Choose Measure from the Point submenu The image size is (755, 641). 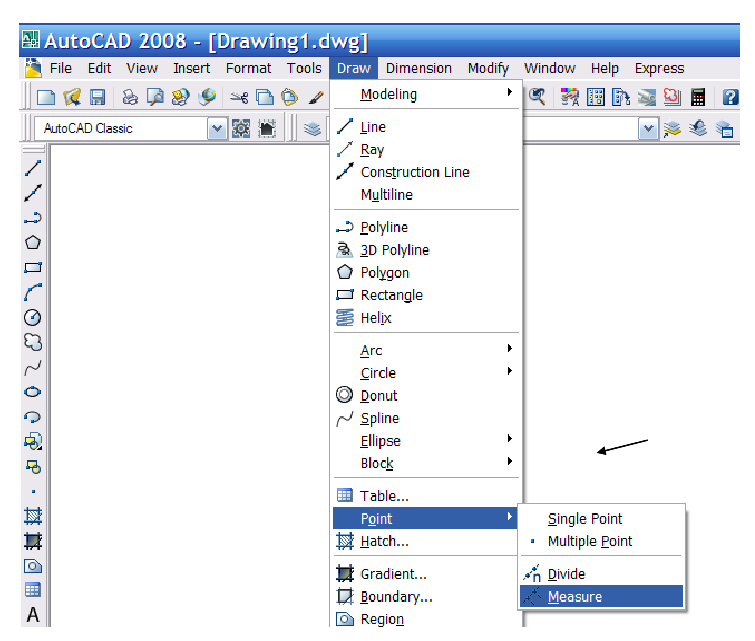tap(601, 596)
